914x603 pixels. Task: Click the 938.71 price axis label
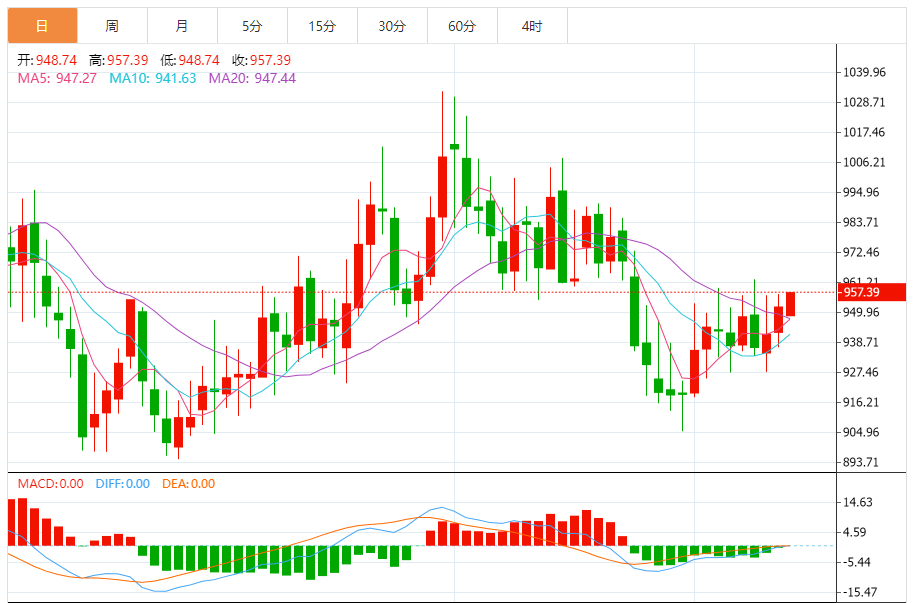(861, 342)
